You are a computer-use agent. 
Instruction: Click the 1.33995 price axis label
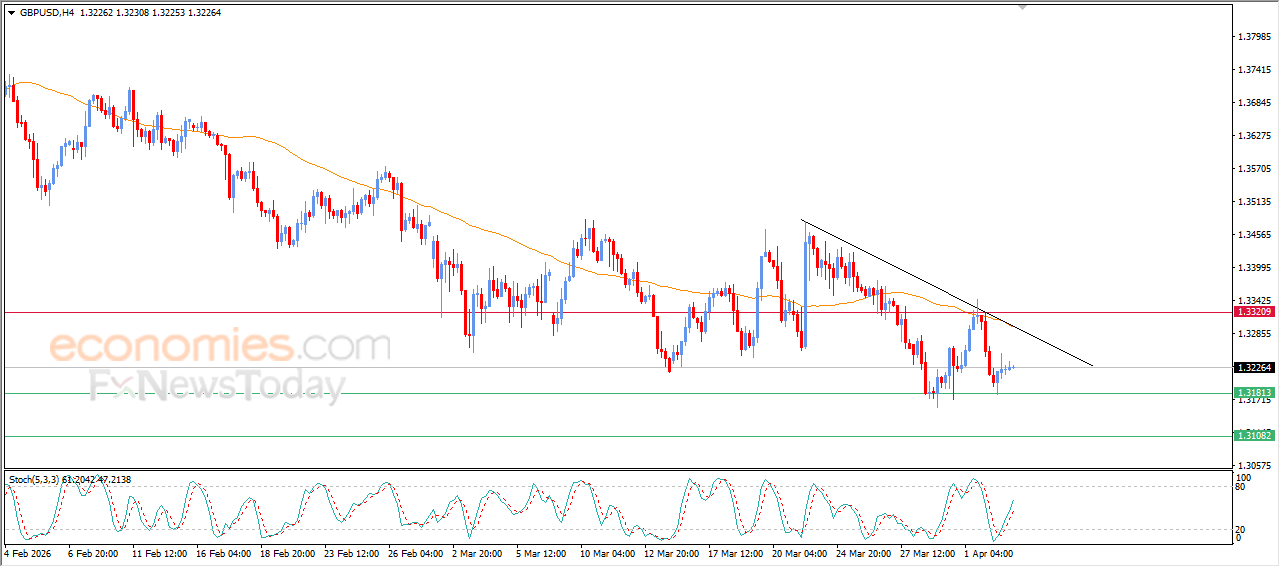point(1255,268)
